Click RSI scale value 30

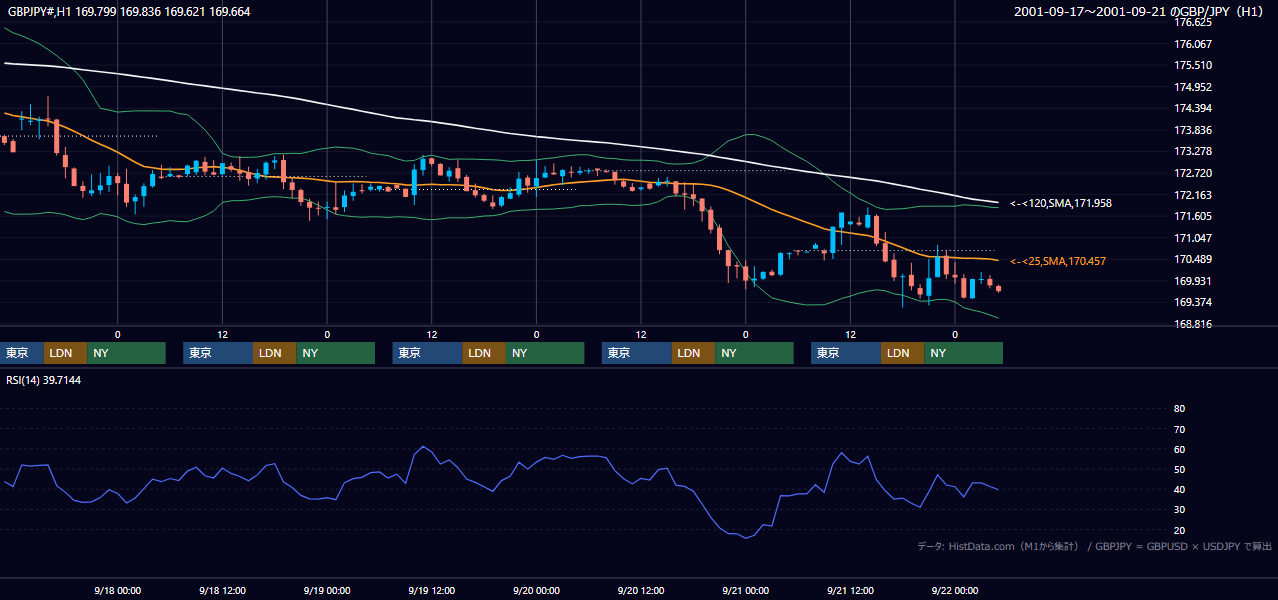(1179, 510)
